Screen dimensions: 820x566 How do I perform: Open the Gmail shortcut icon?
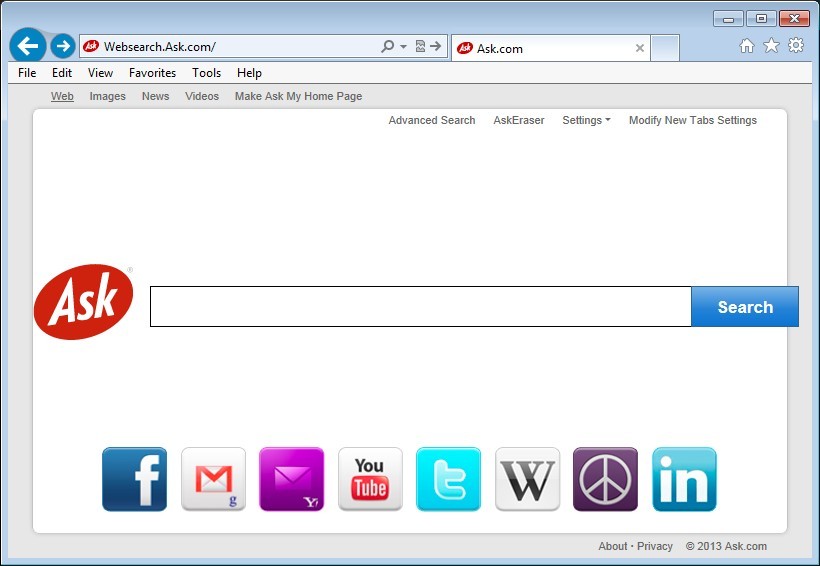click(x=213, y=479)
